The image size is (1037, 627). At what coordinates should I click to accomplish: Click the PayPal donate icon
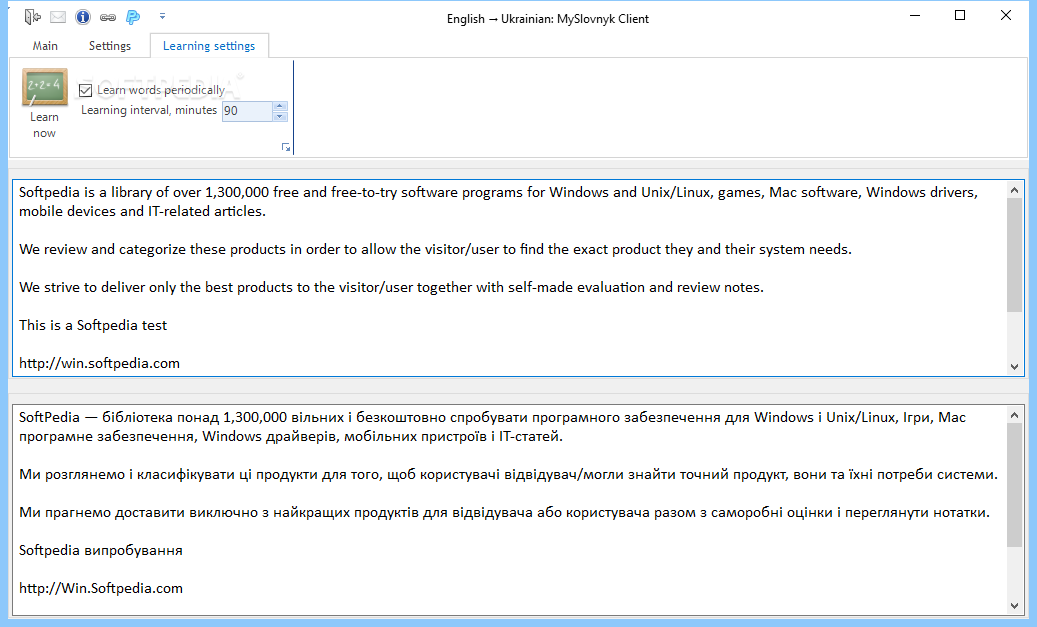(133, 17)
